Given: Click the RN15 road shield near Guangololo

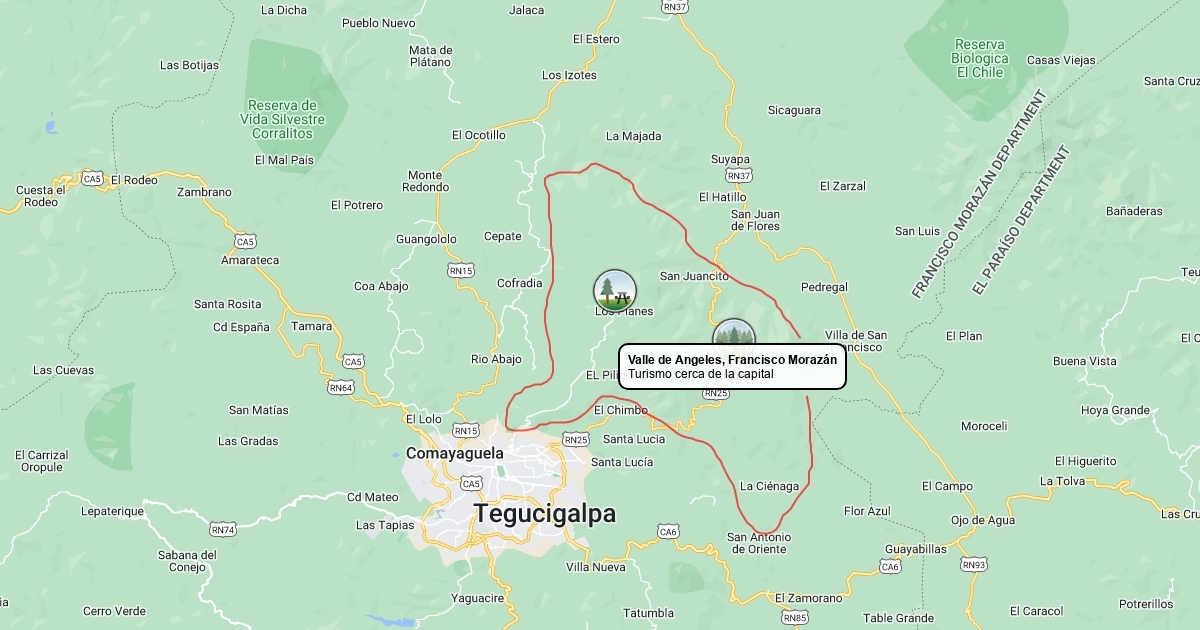Looking at the screenshot, I should [461, 271].
